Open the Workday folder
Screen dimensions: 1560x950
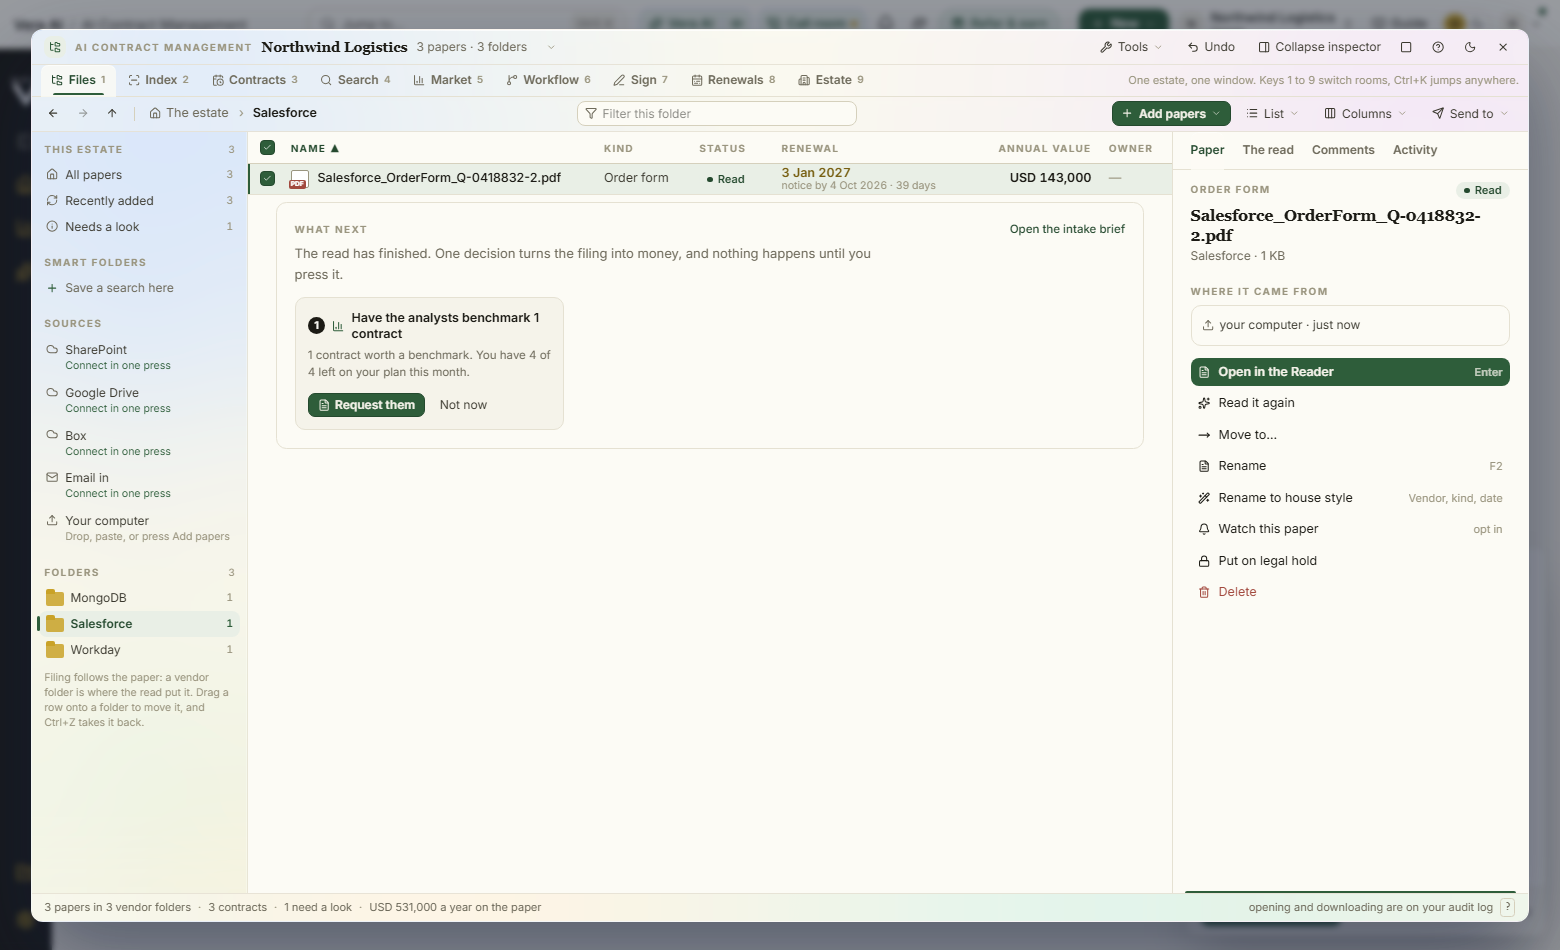[140, 650]
